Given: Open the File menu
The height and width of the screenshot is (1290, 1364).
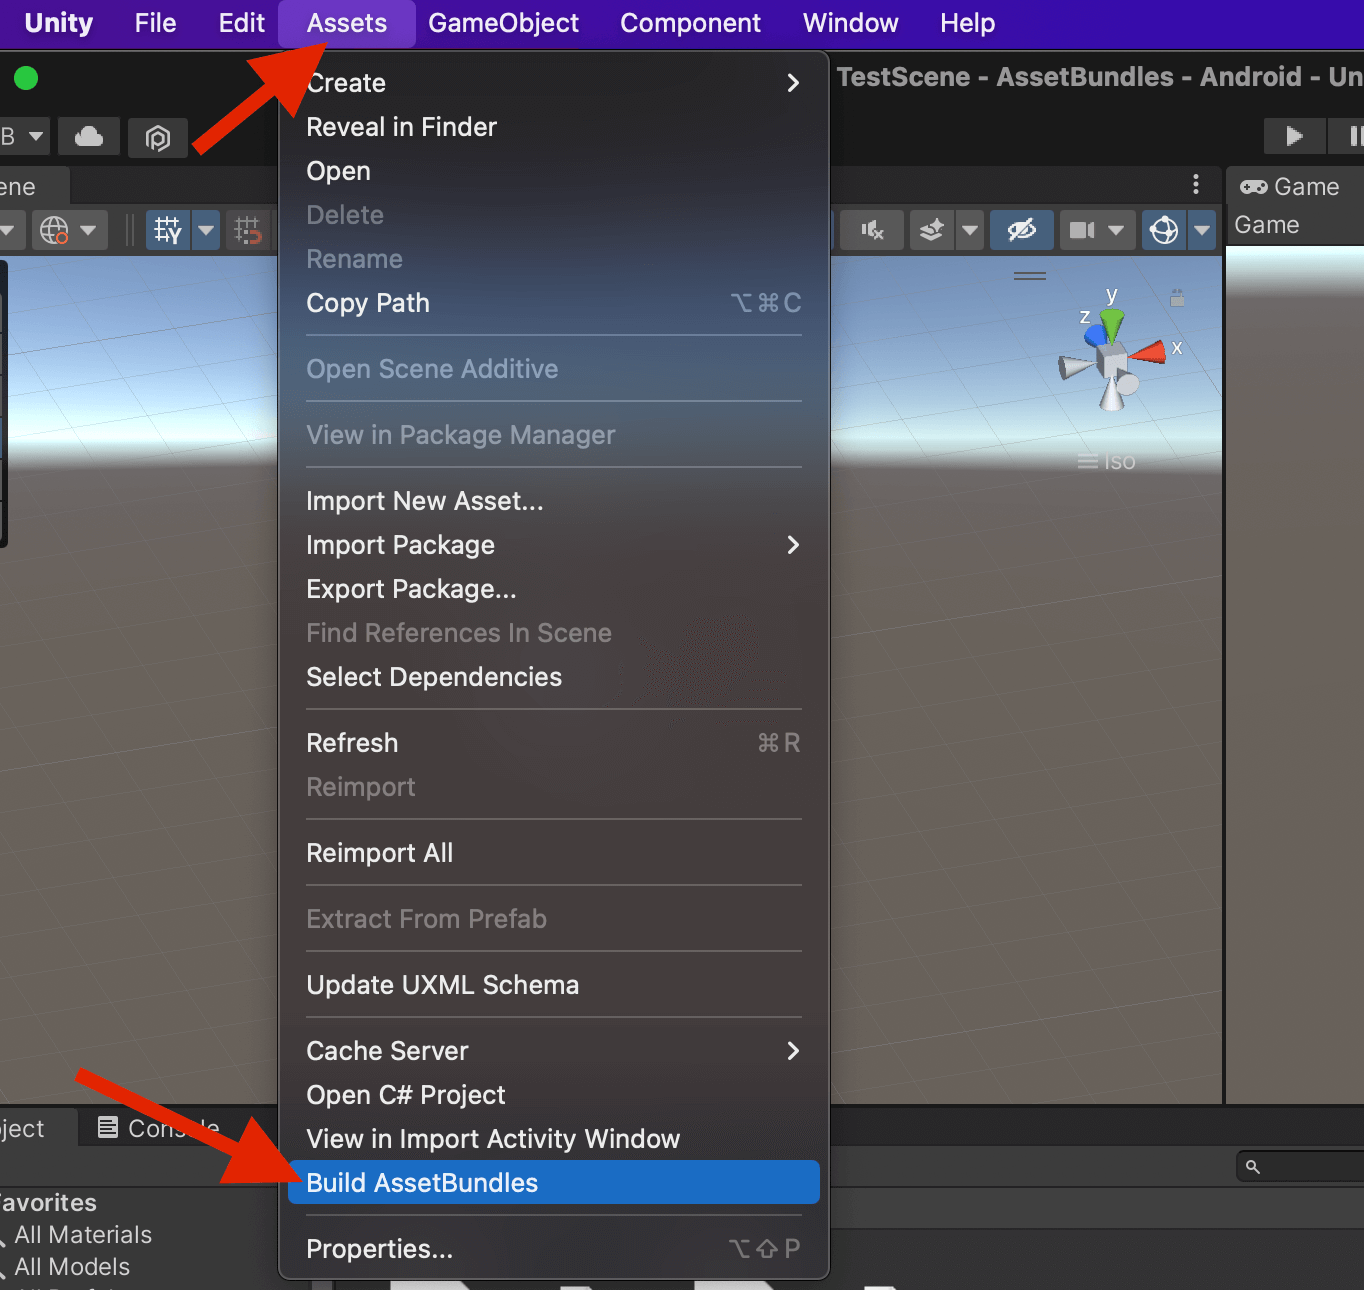Looking at the screenshot, I should point(155,23).
